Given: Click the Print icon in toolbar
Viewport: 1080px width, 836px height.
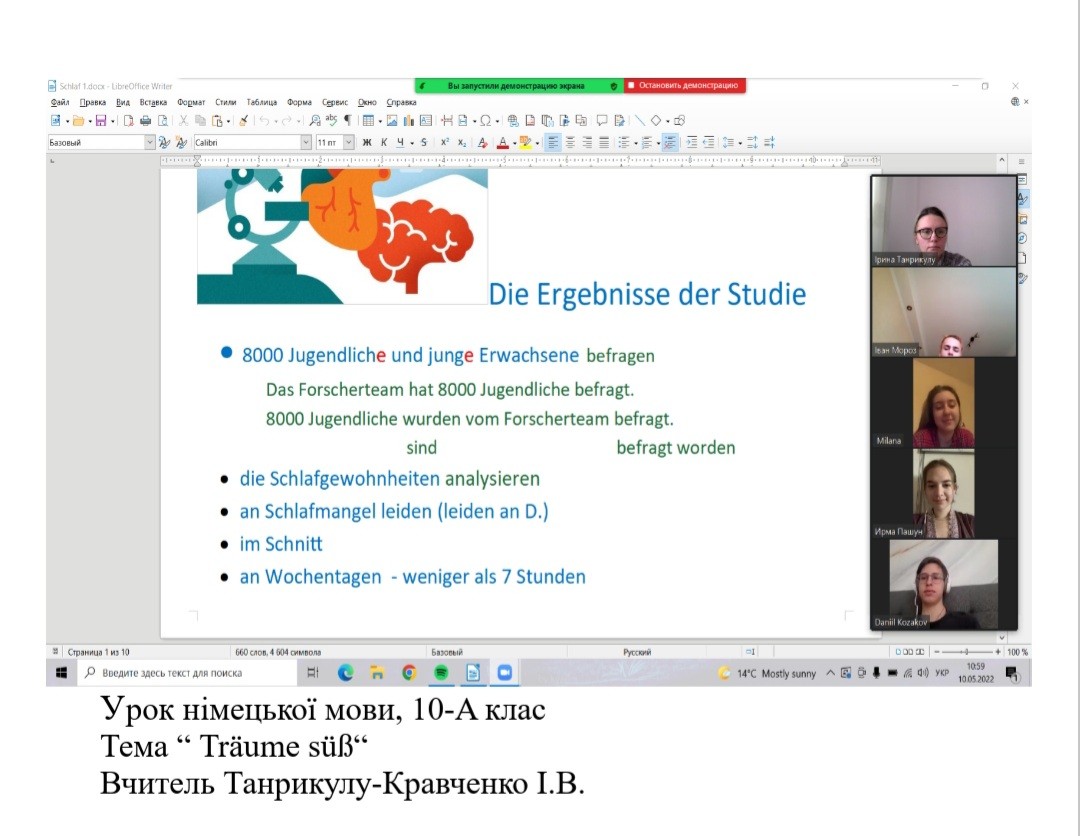Looking at the screenshot, I should pos(145,121).
